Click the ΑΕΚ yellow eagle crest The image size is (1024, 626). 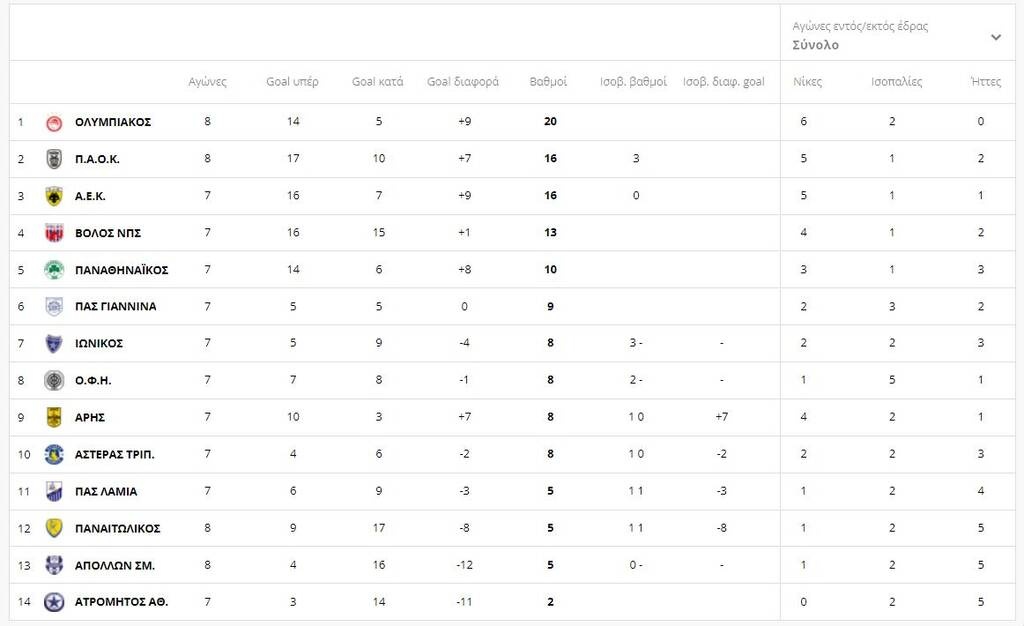(x=54, y=196)
